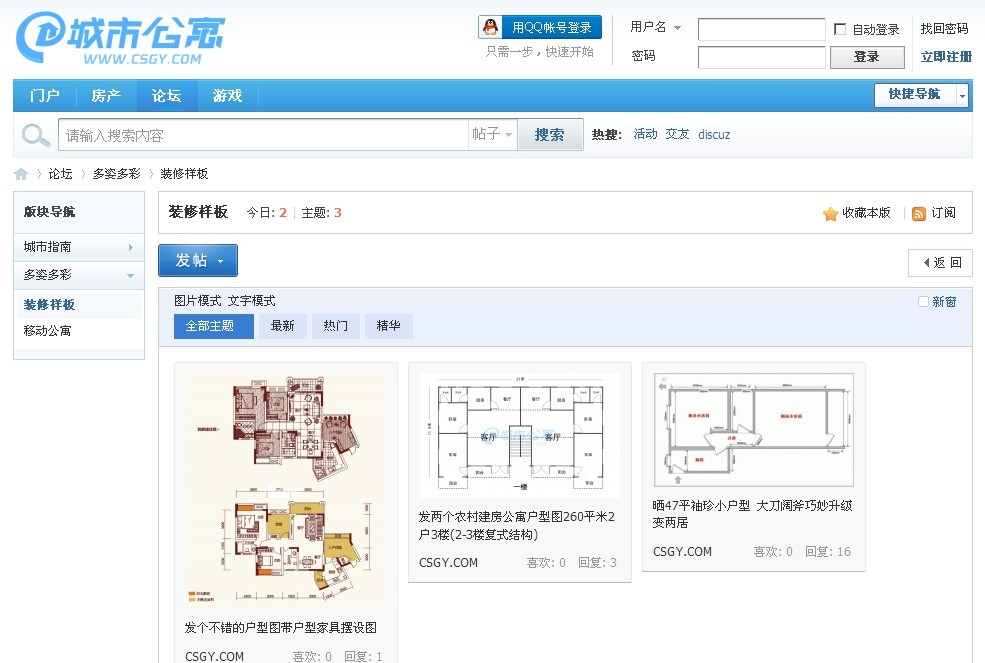The height and width of the screenshot is (663, 985).
Task: Open the 47平 small apartment thumbnail
Action: coord(754,430)
